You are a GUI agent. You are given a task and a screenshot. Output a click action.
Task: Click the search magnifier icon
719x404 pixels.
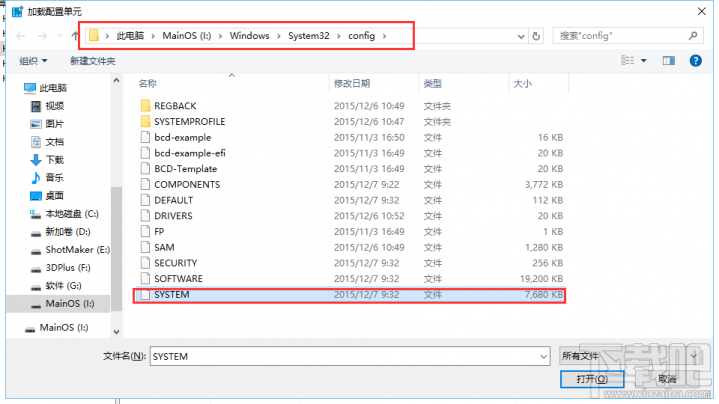[x=693, y=35]
